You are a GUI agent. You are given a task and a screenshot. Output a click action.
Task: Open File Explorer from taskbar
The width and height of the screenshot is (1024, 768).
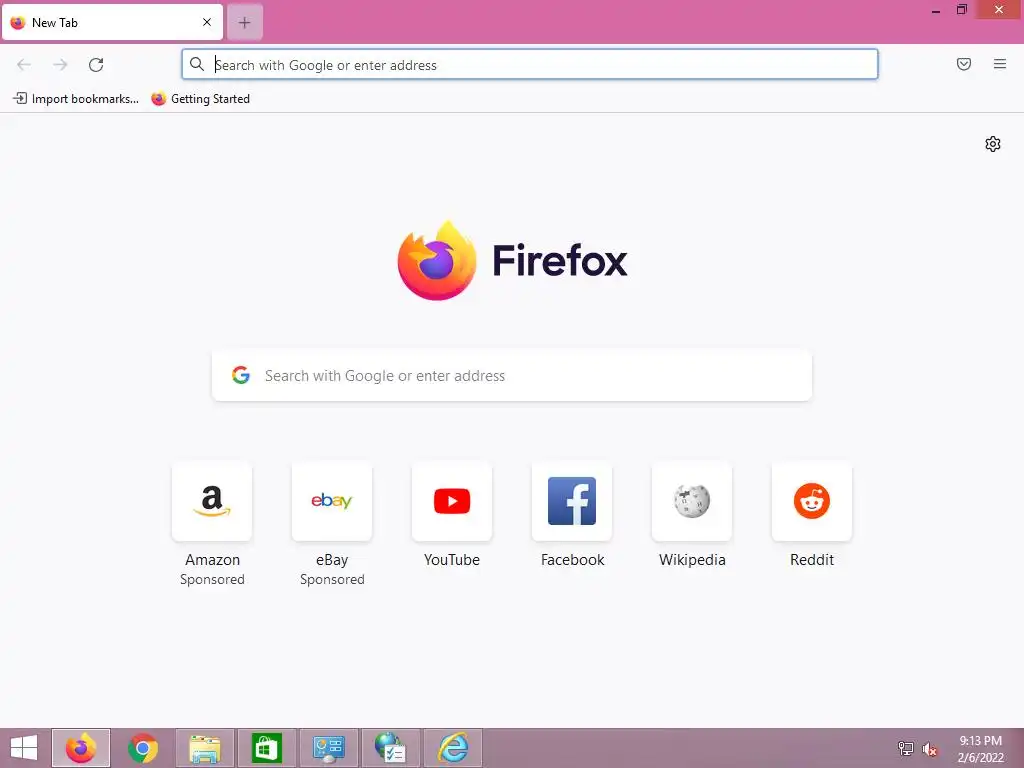point(204,748)
